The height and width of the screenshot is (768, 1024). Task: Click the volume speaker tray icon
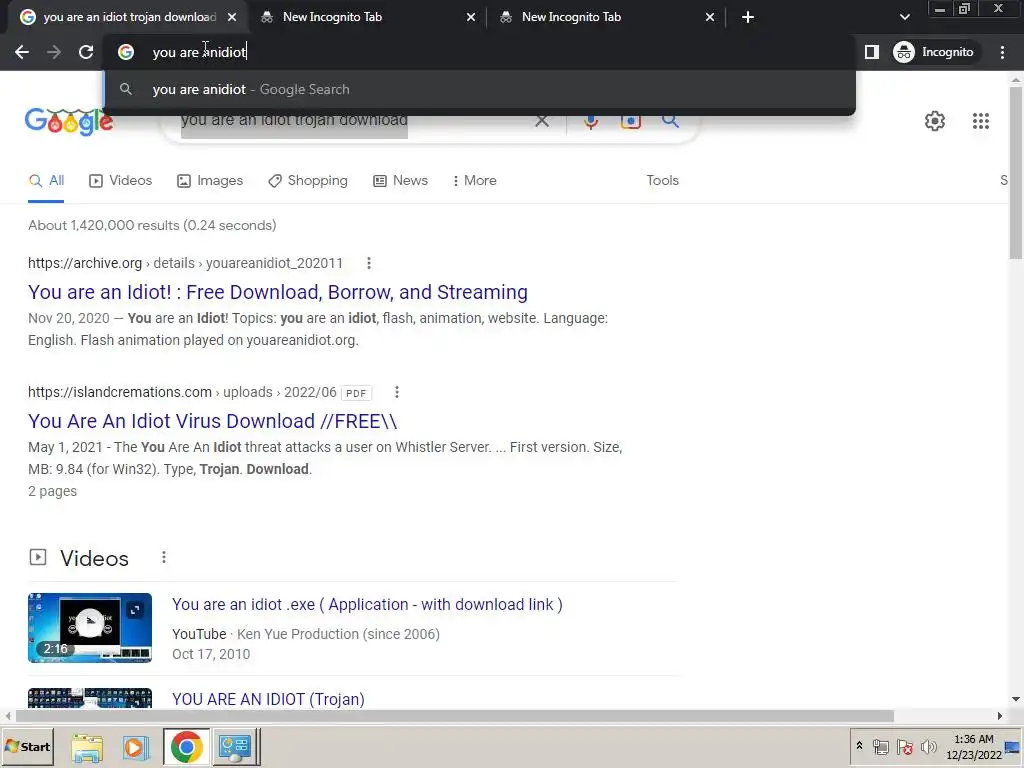(x=928, y=747)
